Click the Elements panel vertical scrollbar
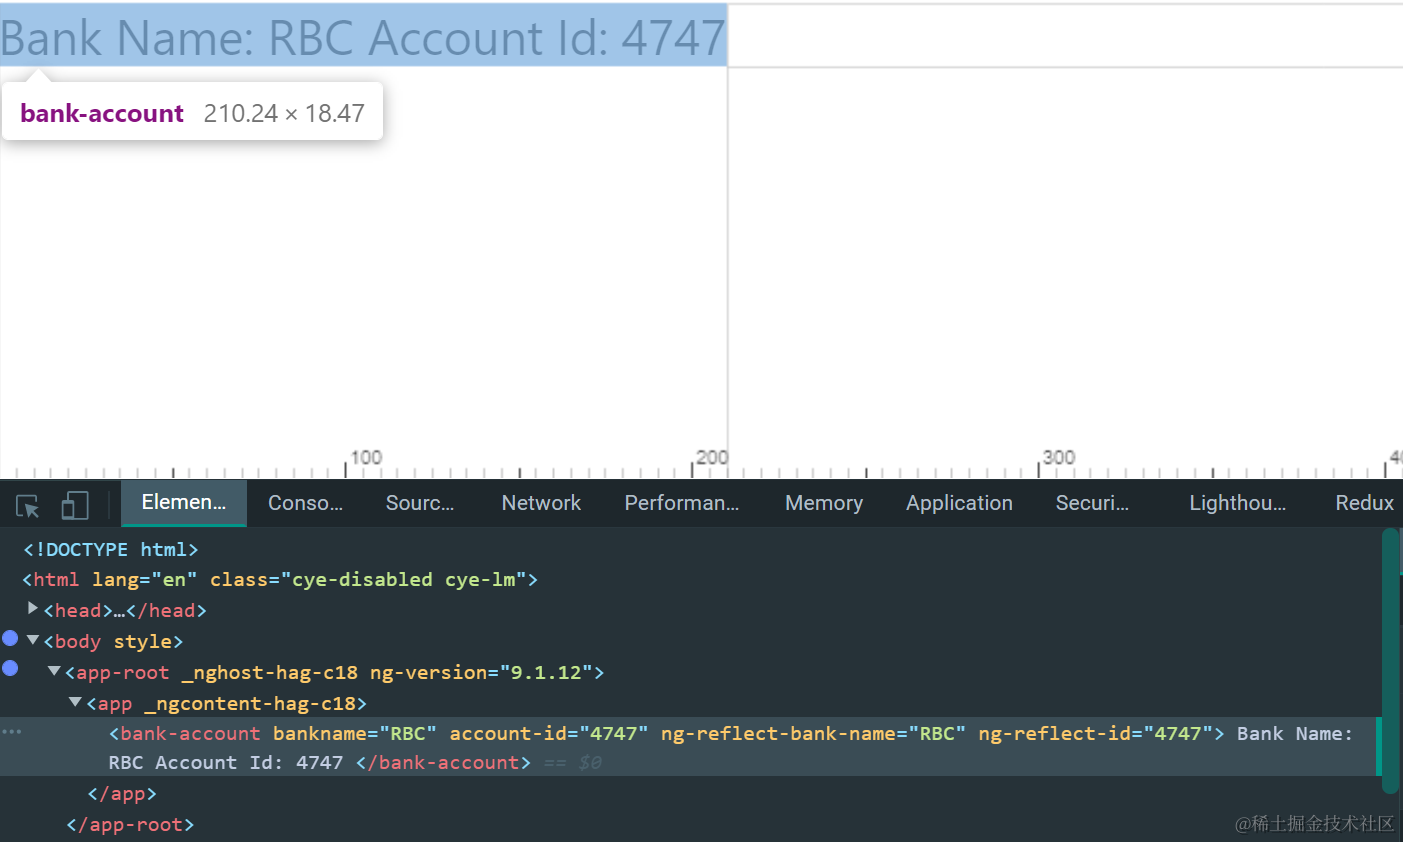The height and width of the screenshot is (842, 1403). 1390,660
